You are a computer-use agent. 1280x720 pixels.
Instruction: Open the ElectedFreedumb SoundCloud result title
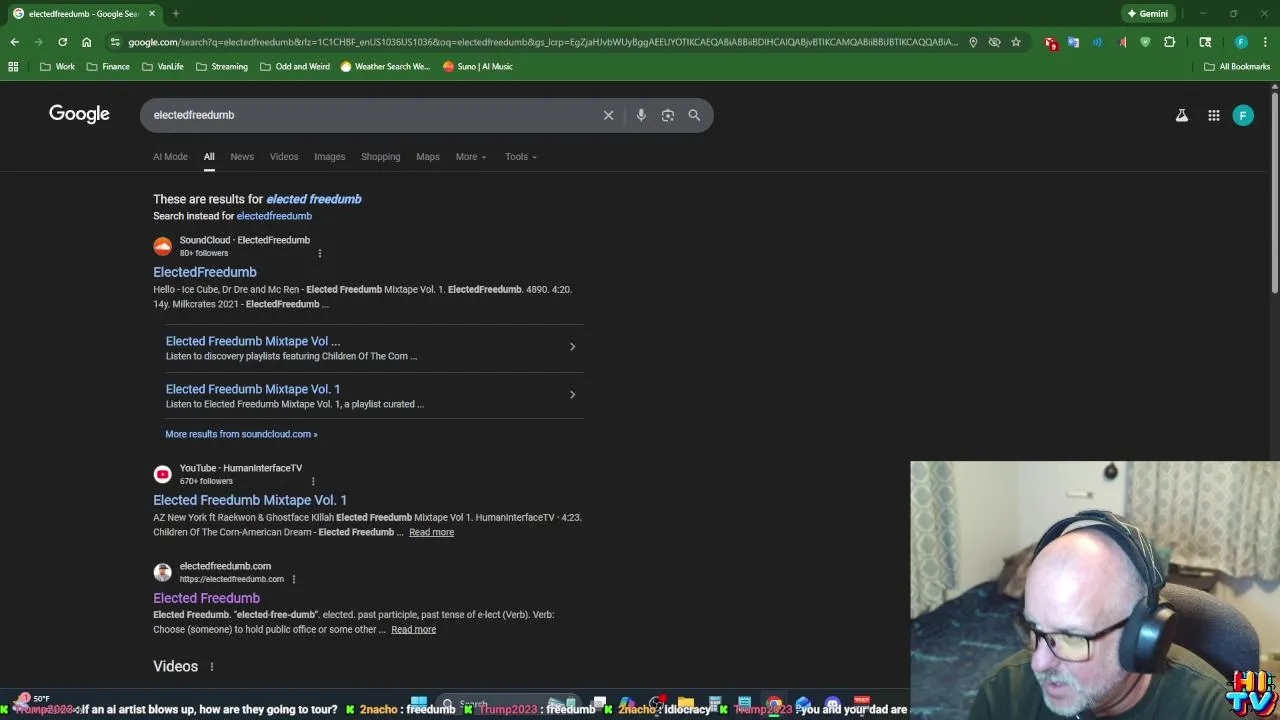(205, 272)
